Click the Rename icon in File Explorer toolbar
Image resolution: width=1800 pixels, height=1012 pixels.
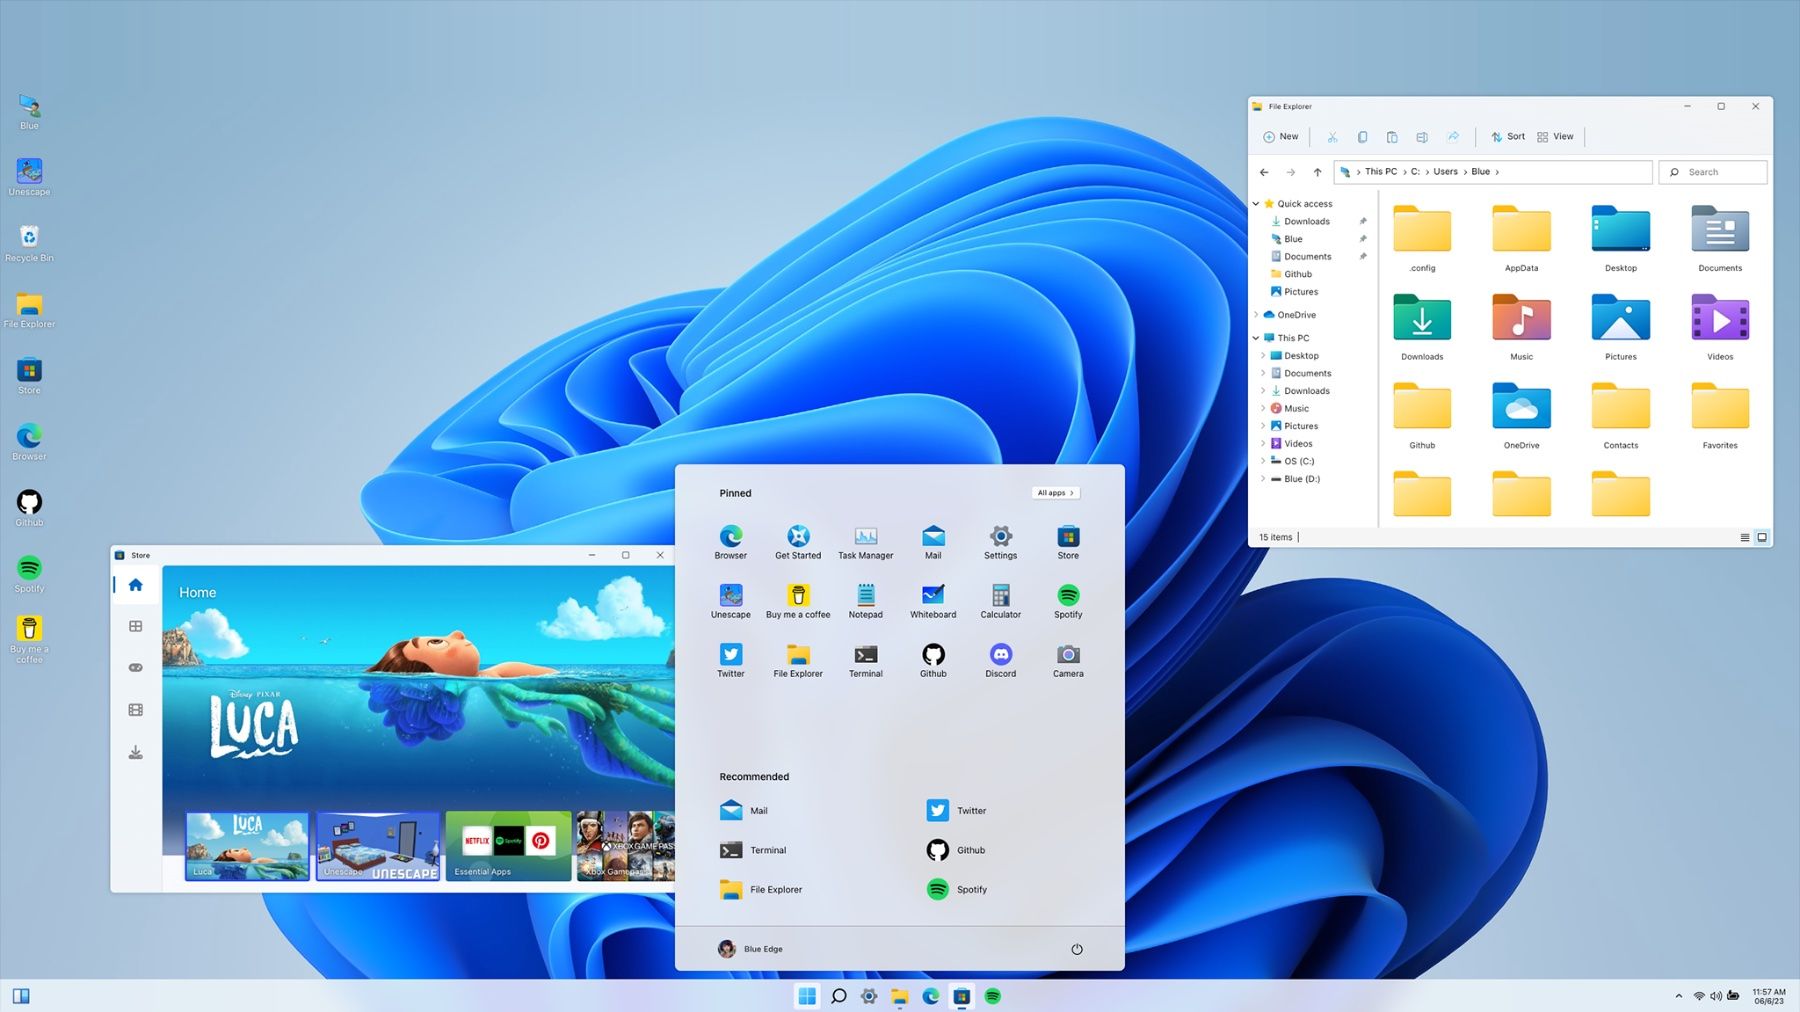(x=1422, y=136)
